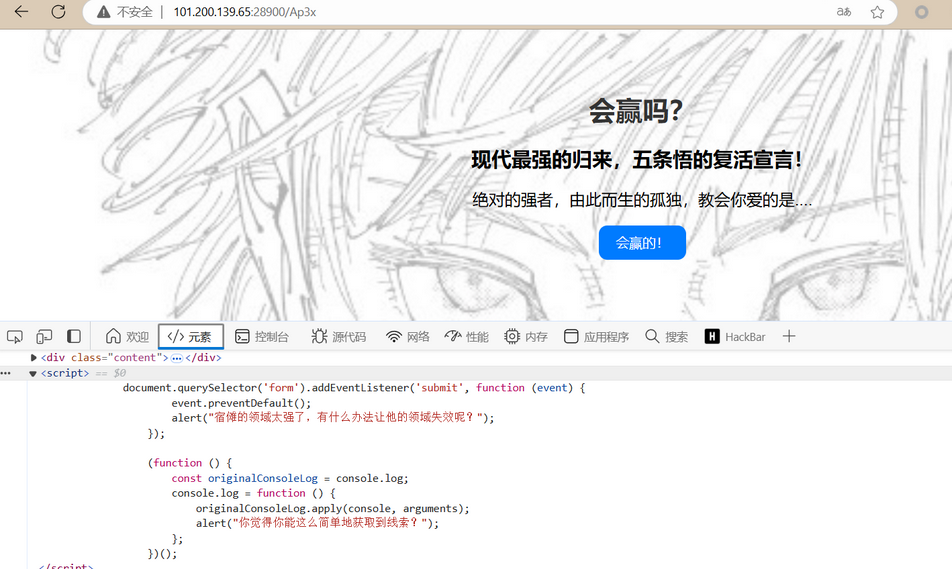Click the address bar URL 101.200.139.65:28900/Ap3x
The image size is (952, 569).
(x=245, y=12)
